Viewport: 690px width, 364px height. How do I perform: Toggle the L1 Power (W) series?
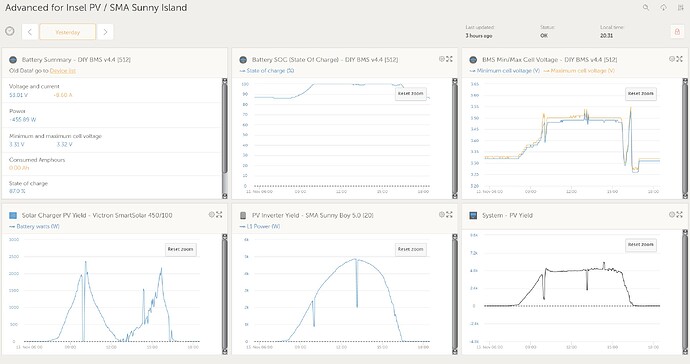[x=260, y=226]
